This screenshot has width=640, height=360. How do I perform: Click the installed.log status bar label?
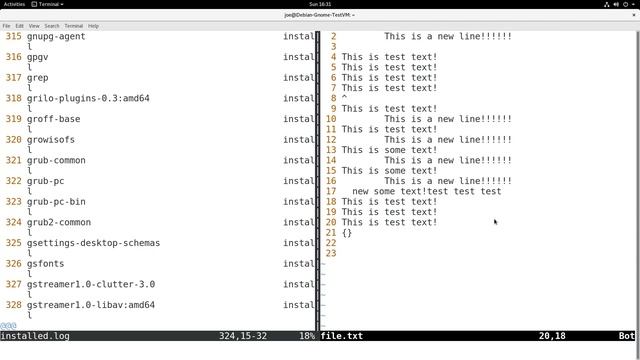coord(35,336)
